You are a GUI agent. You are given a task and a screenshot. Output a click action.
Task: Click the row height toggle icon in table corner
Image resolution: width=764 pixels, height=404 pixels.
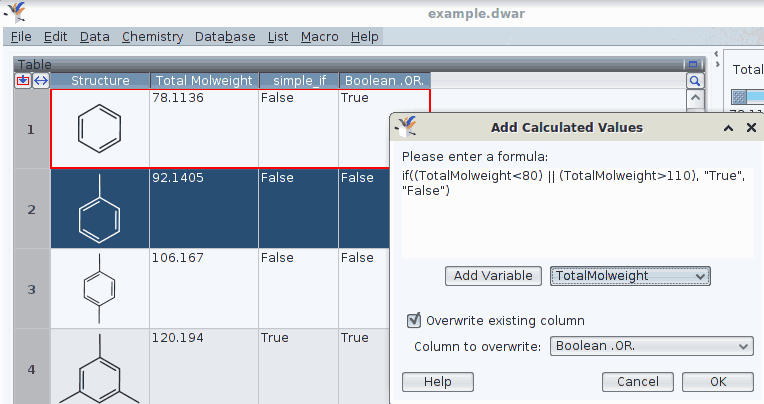tap(22, 80)
